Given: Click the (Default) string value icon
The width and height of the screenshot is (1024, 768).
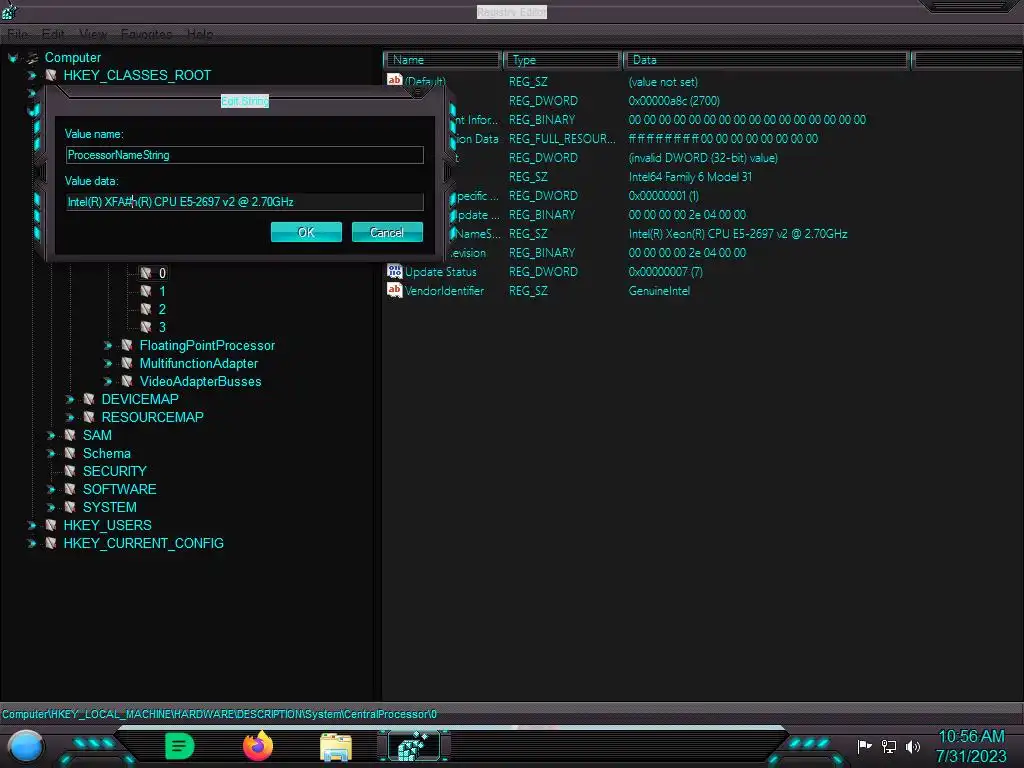Looking at the screenshot, I should pyautogui.click(x=394, y=80).
